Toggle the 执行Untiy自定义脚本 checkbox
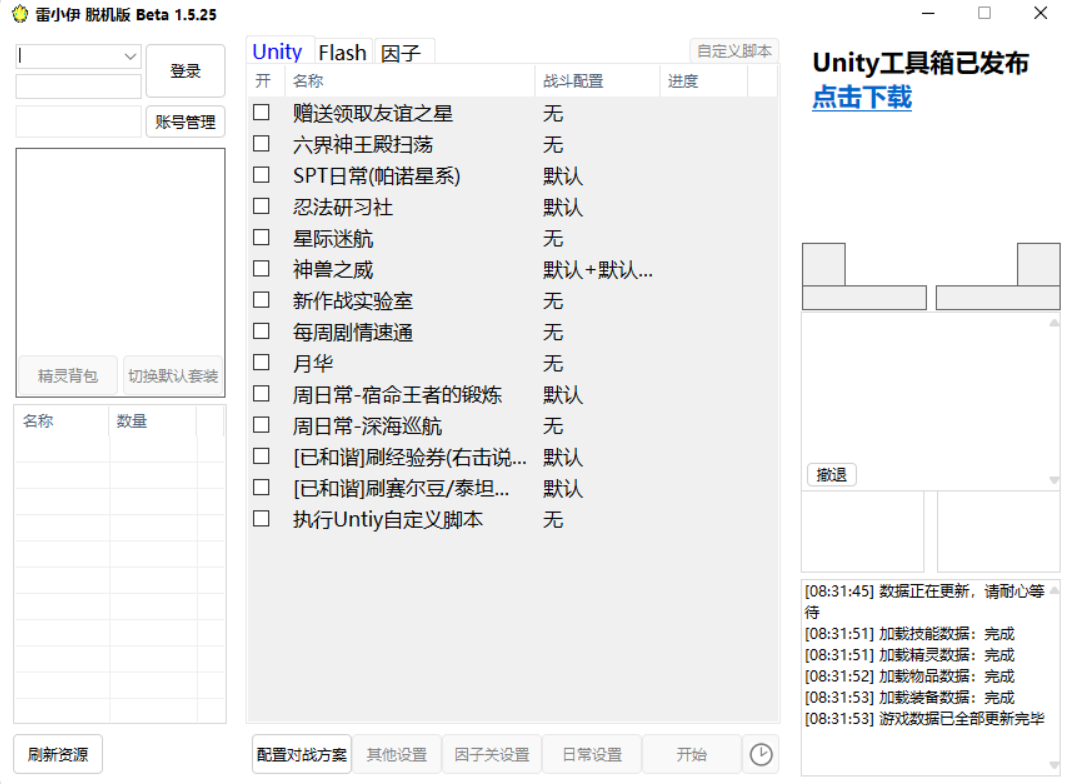Screen dimensions: 1065x784 tap(261, 519)
